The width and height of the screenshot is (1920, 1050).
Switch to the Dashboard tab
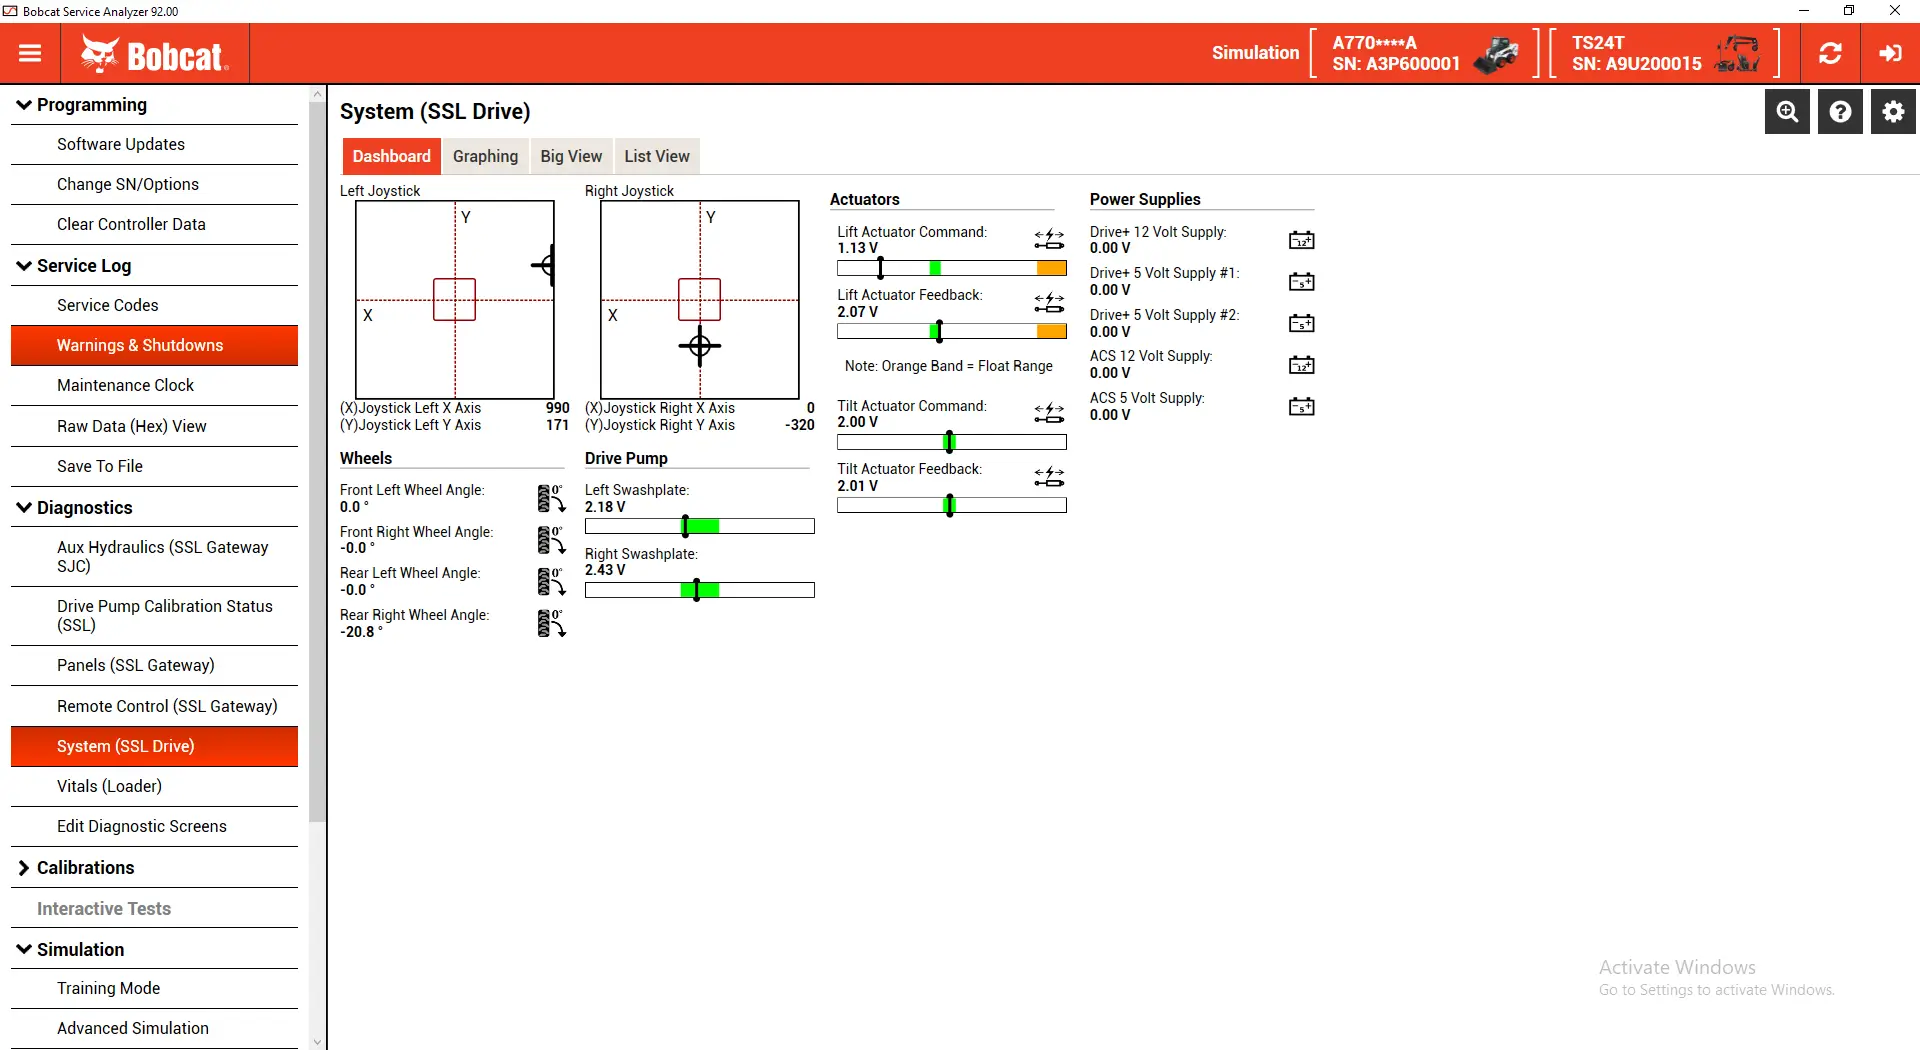point(391,156)
